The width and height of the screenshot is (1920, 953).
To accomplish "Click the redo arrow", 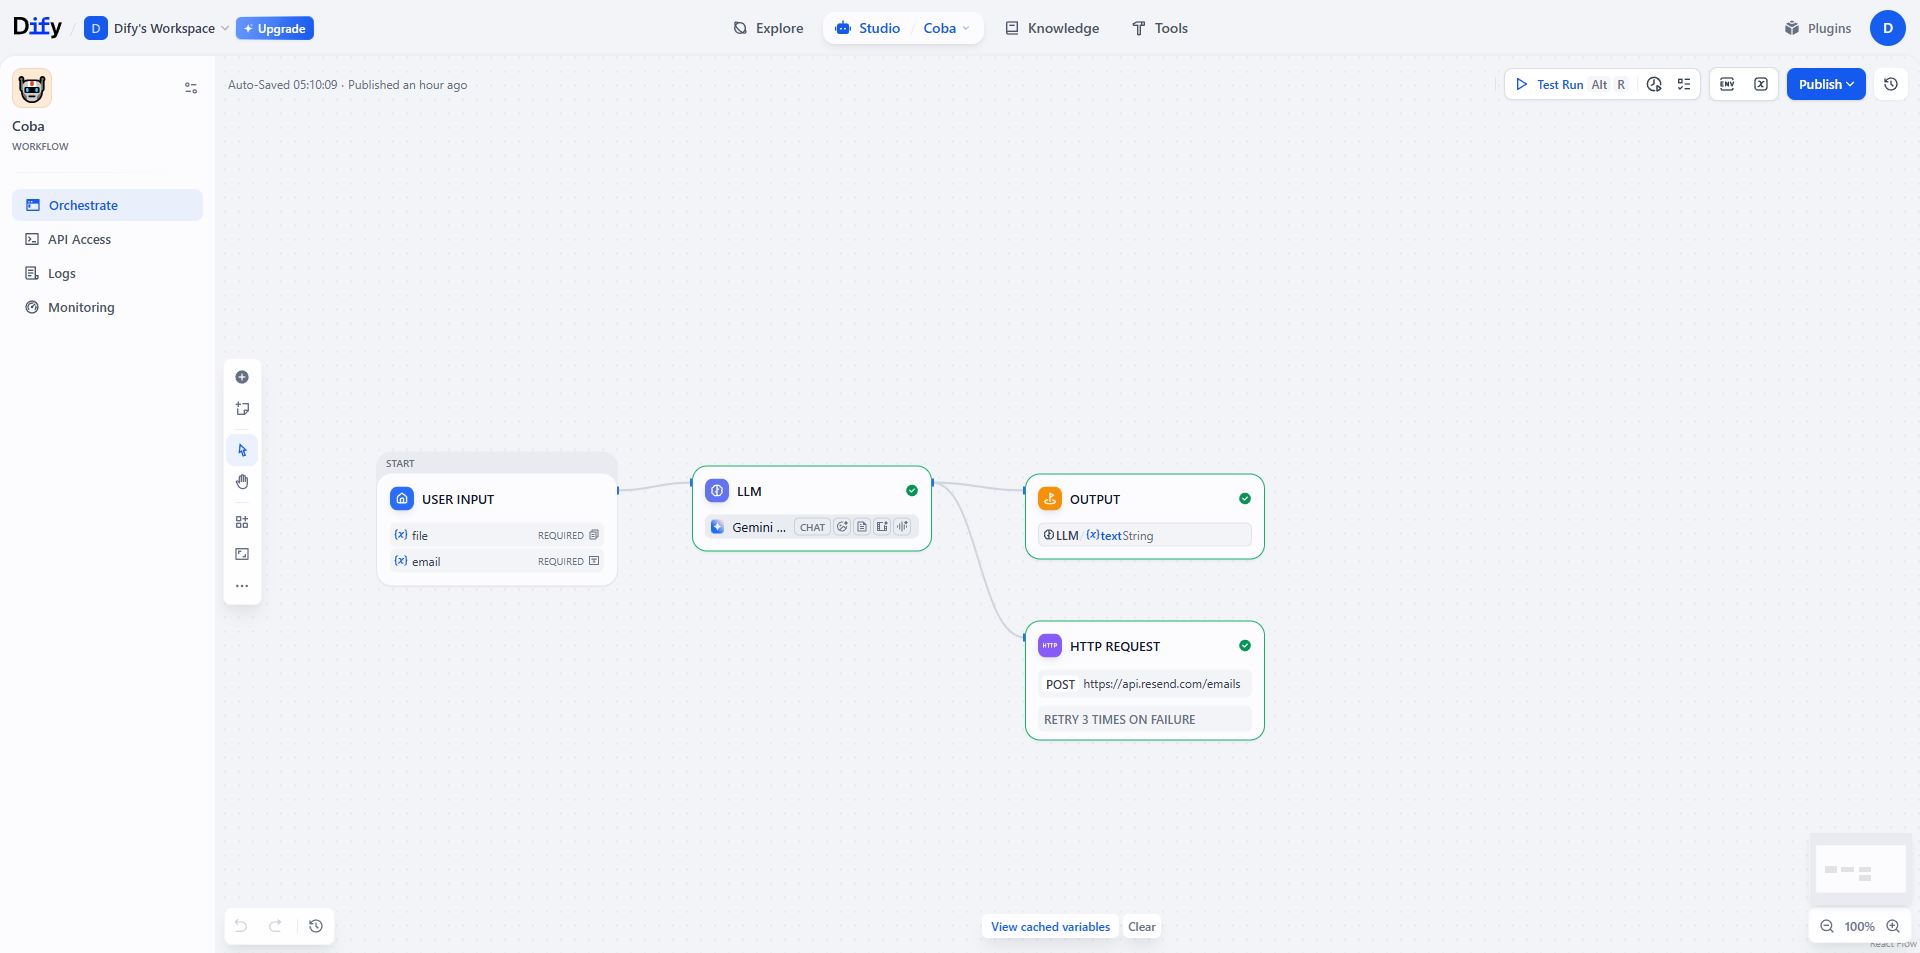I will [x=276, y=926].
